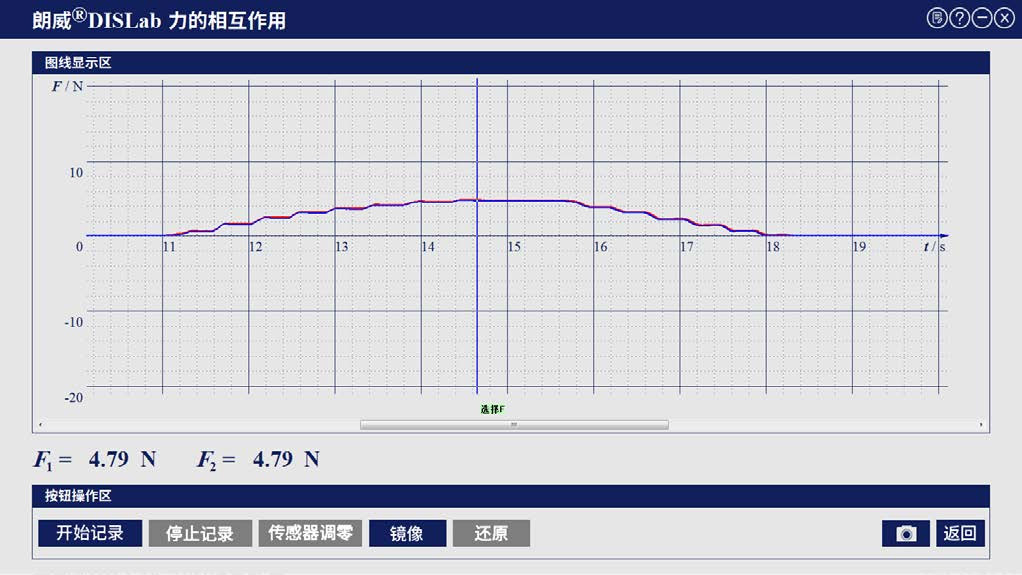Click the F2 force reading value
1022x575 pixels.
pyautogui.click(x=272, y=460)
